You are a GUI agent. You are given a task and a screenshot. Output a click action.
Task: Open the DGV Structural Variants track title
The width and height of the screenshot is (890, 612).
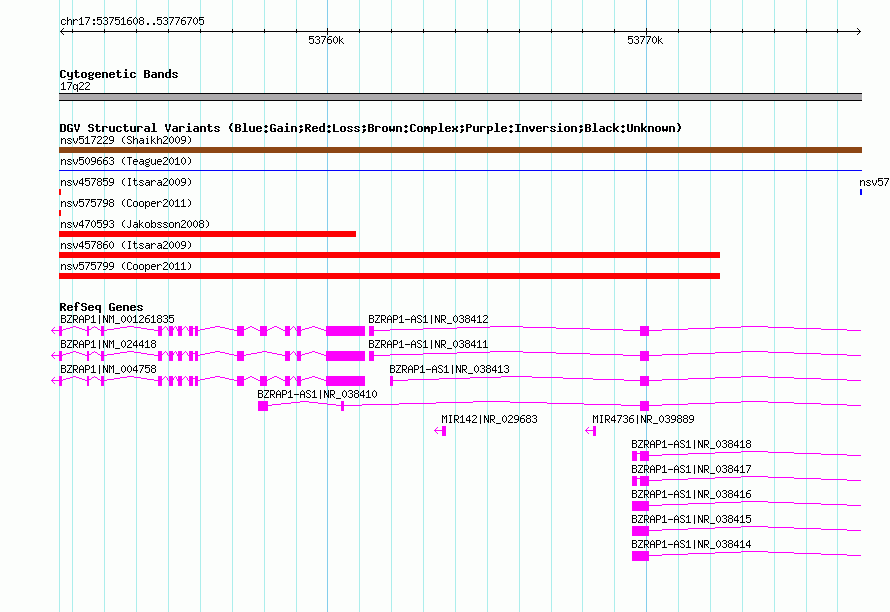tap(370, 128)
